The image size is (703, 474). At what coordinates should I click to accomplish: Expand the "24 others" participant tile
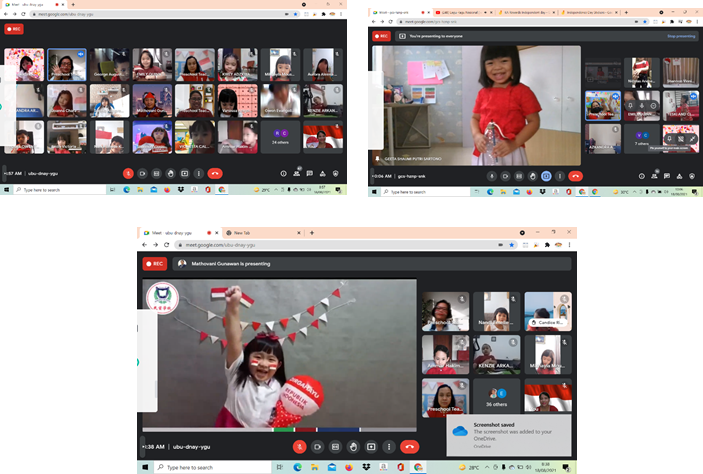click(281, 137)
